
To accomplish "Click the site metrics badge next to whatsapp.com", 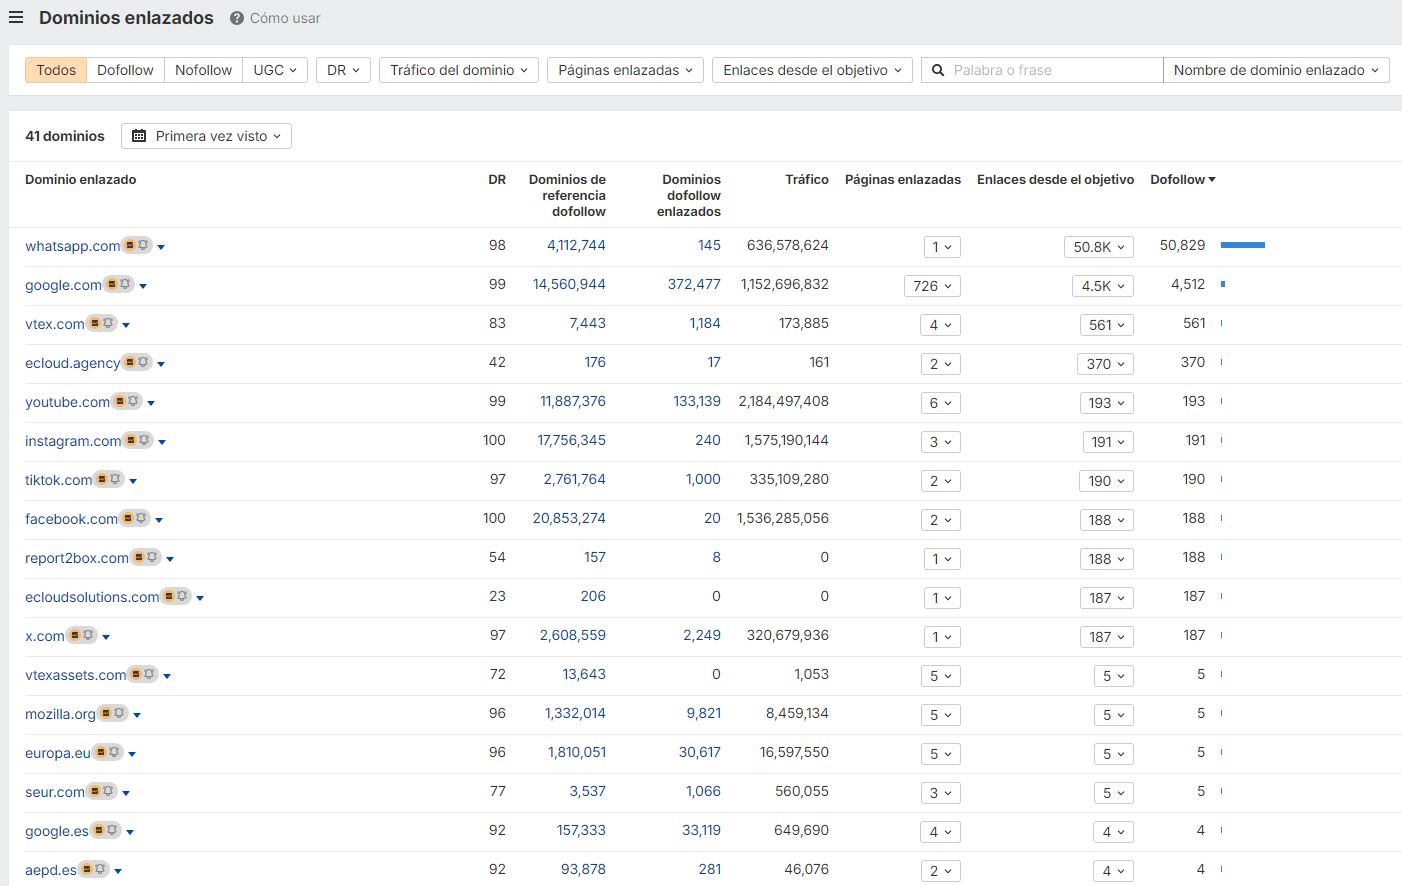I will pos(129,244).
